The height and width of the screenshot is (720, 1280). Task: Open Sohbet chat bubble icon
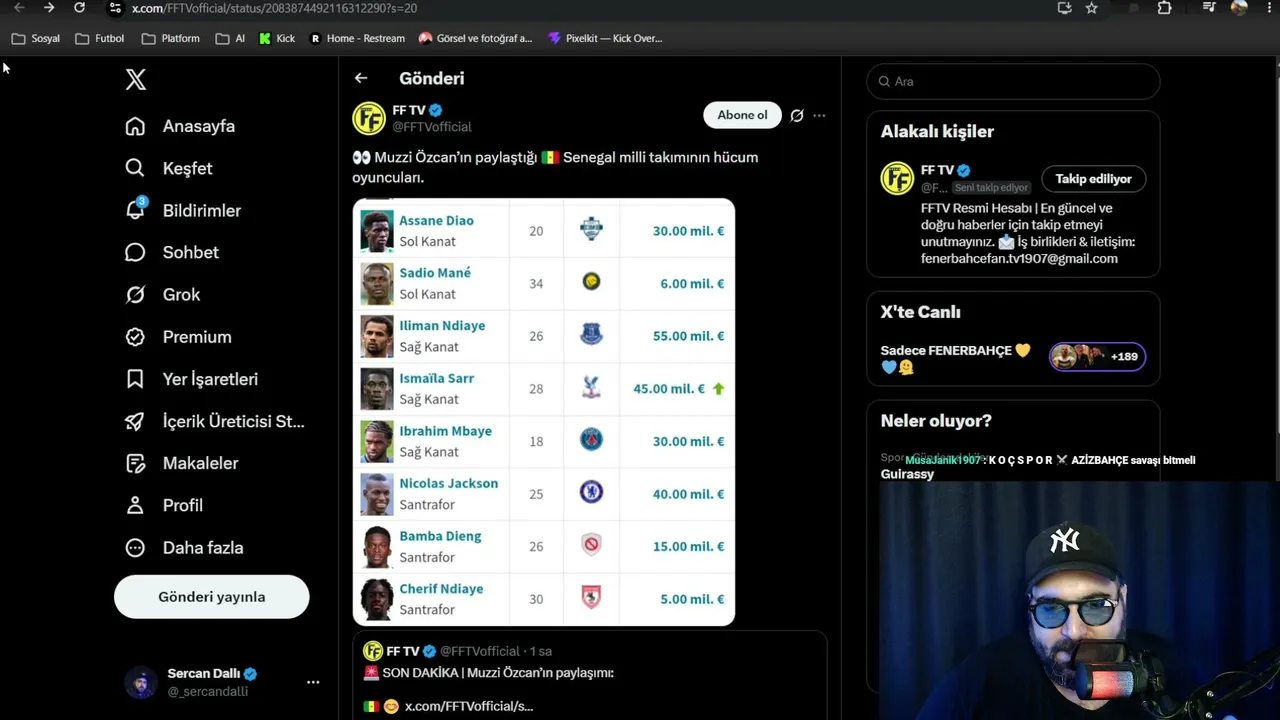[x=135, y=252]
